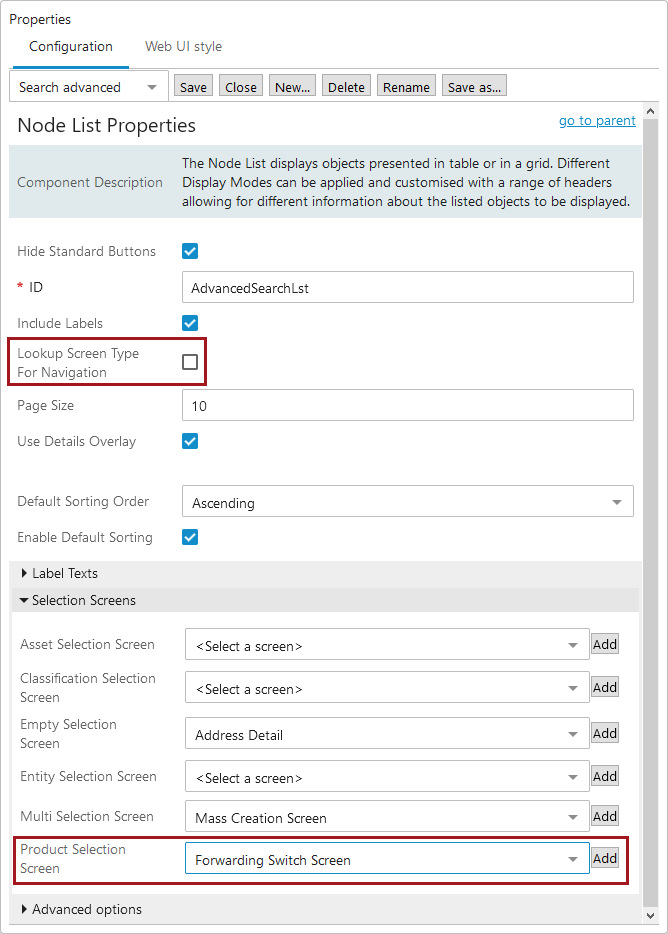Toggle Use Details Overlay checkbox
The height and width of the screenshot is (934, 668).
pyautogui.click(x=190, y=441)
